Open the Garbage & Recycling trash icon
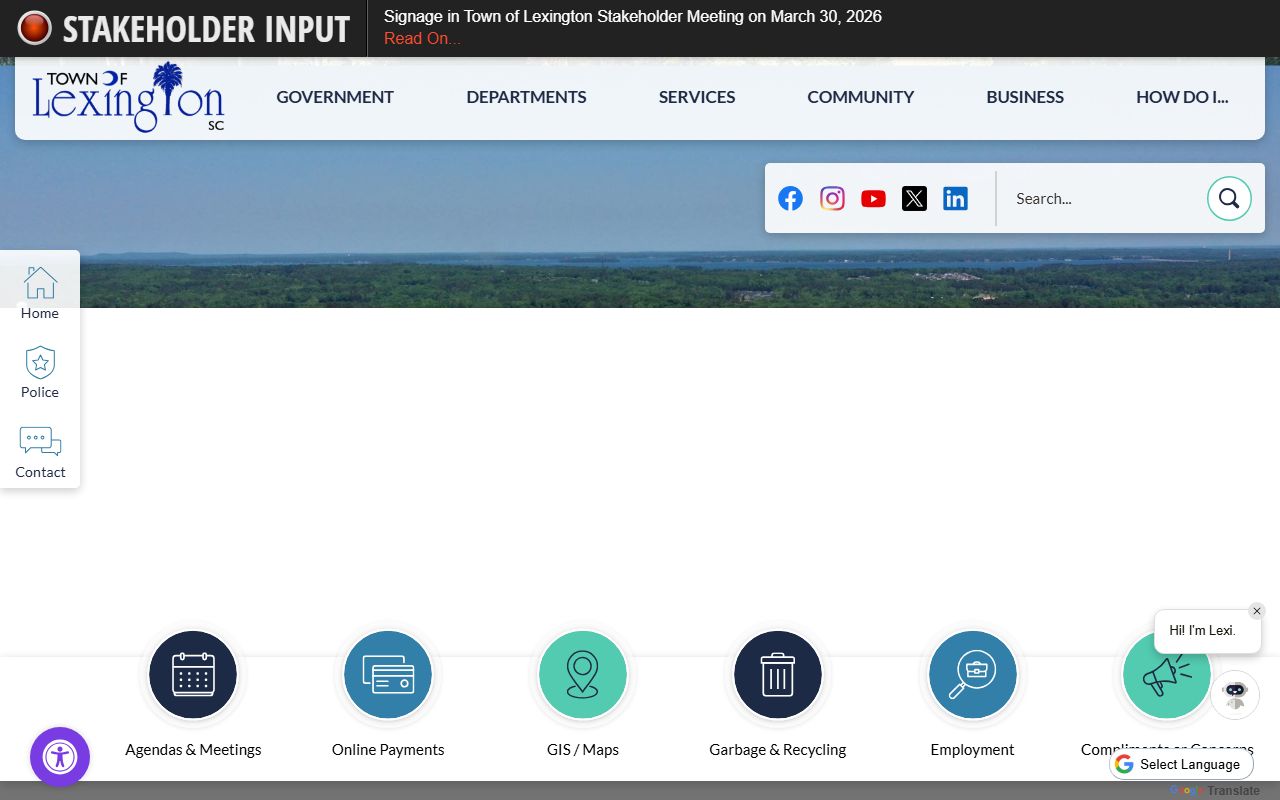Screen dimensions: 1280x800 click(778, 675)
